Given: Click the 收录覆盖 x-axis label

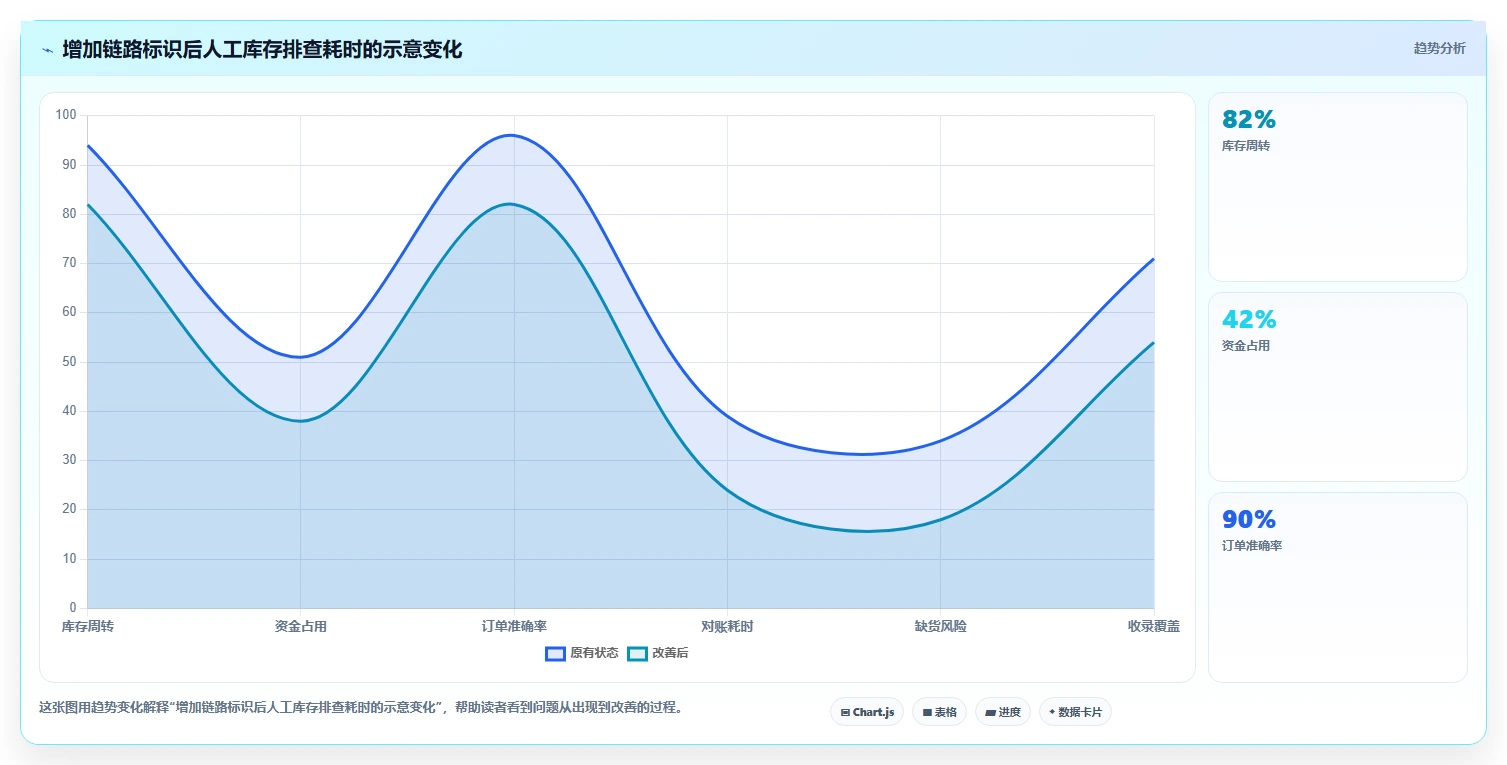Looking at the screenshot, I should [1154, 627].
